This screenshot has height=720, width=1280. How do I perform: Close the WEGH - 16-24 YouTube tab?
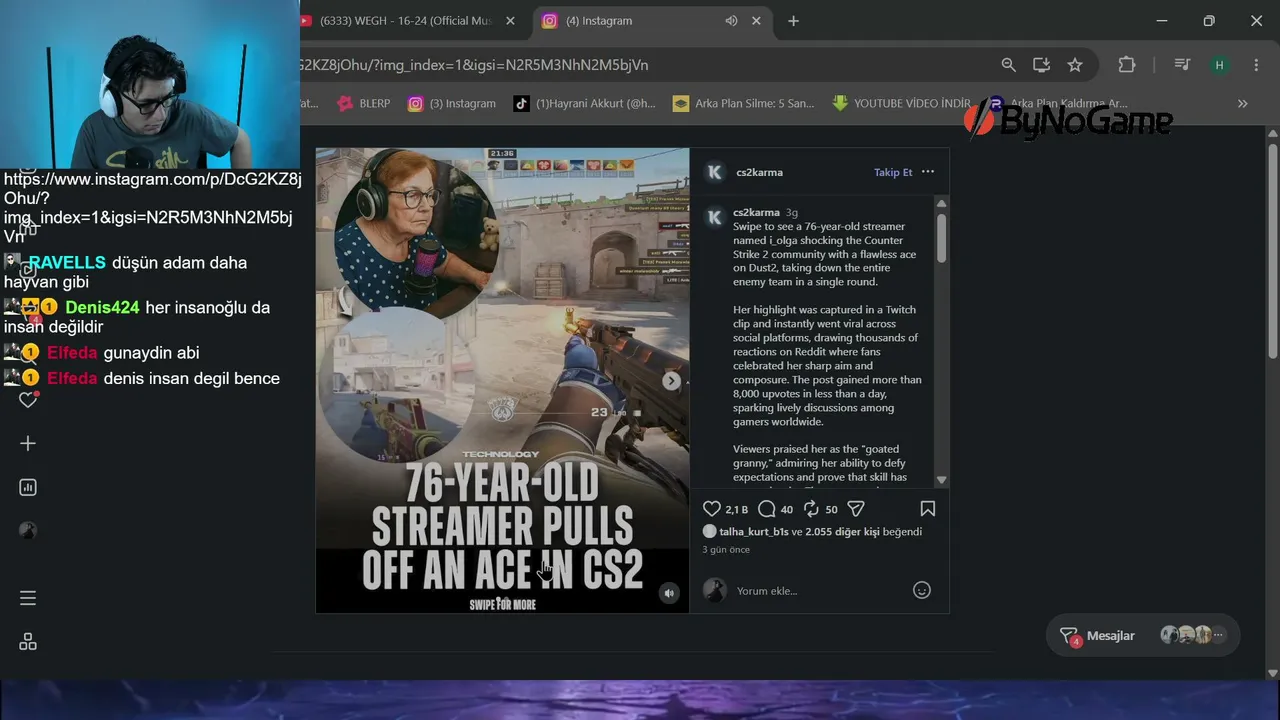pyautogui.click(x=510, y=21)
